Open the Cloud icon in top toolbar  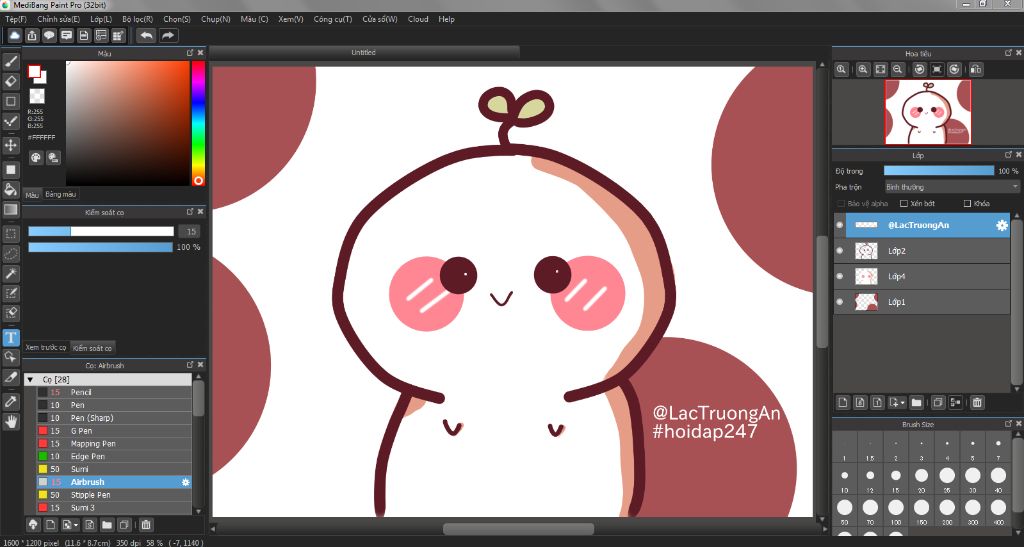14,35
